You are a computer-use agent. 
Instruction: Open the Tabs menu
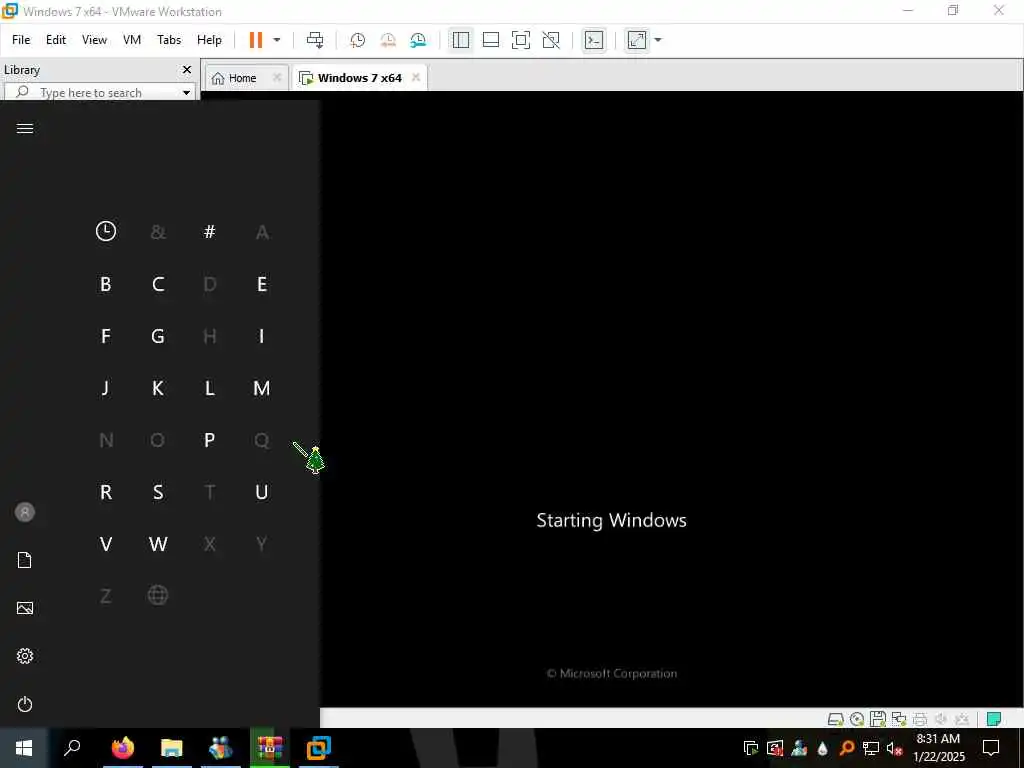click(169, 40)
